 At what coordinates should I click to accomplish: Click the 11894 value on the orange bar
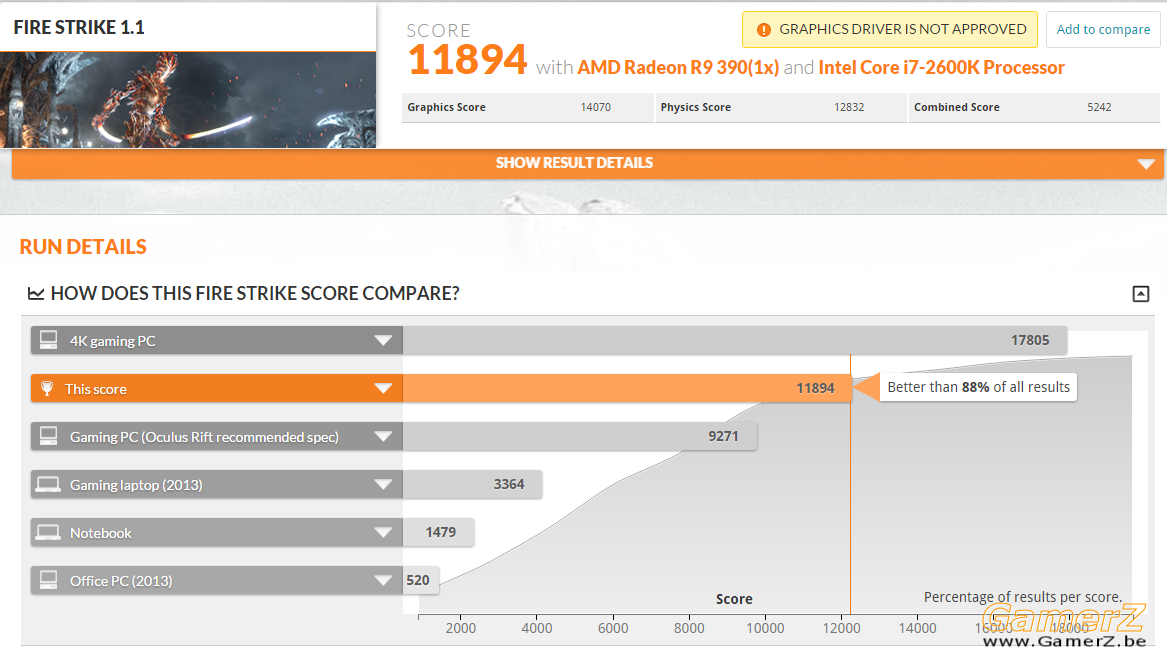816,388
